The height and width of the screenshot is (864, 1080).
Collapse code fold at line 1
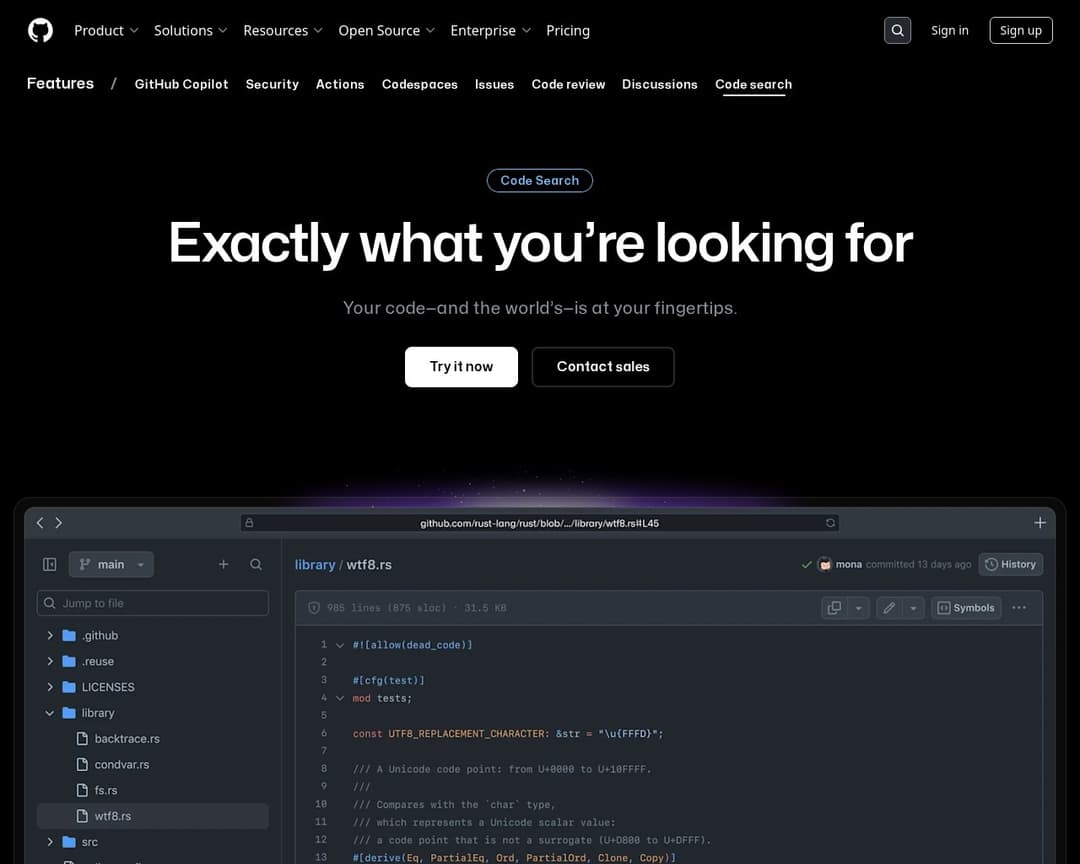(x=340, y=646)
